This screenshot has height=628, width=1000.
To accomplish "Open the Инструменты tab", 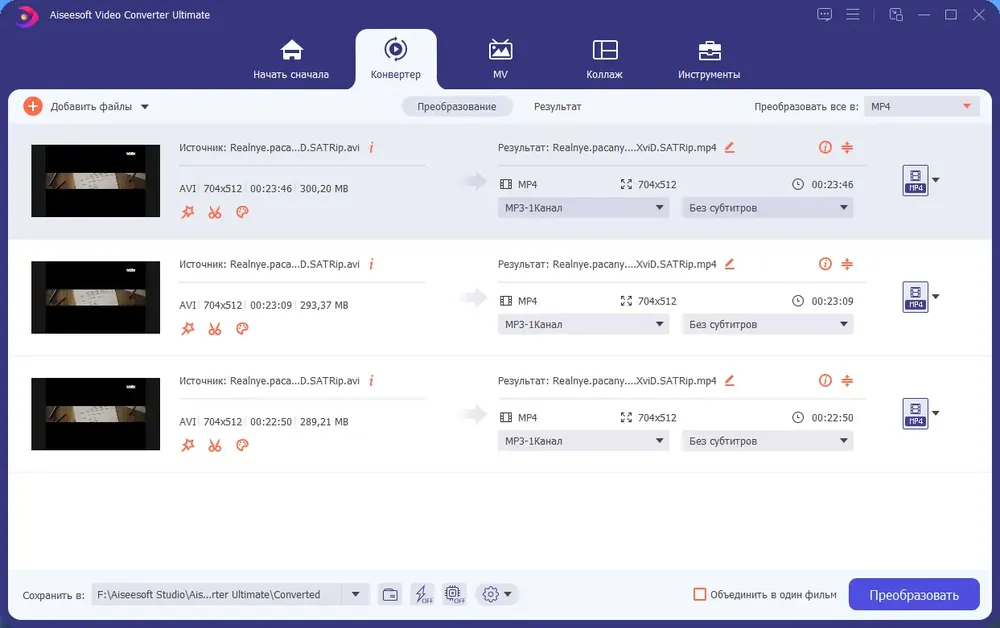I will click(x=709, y=59).
